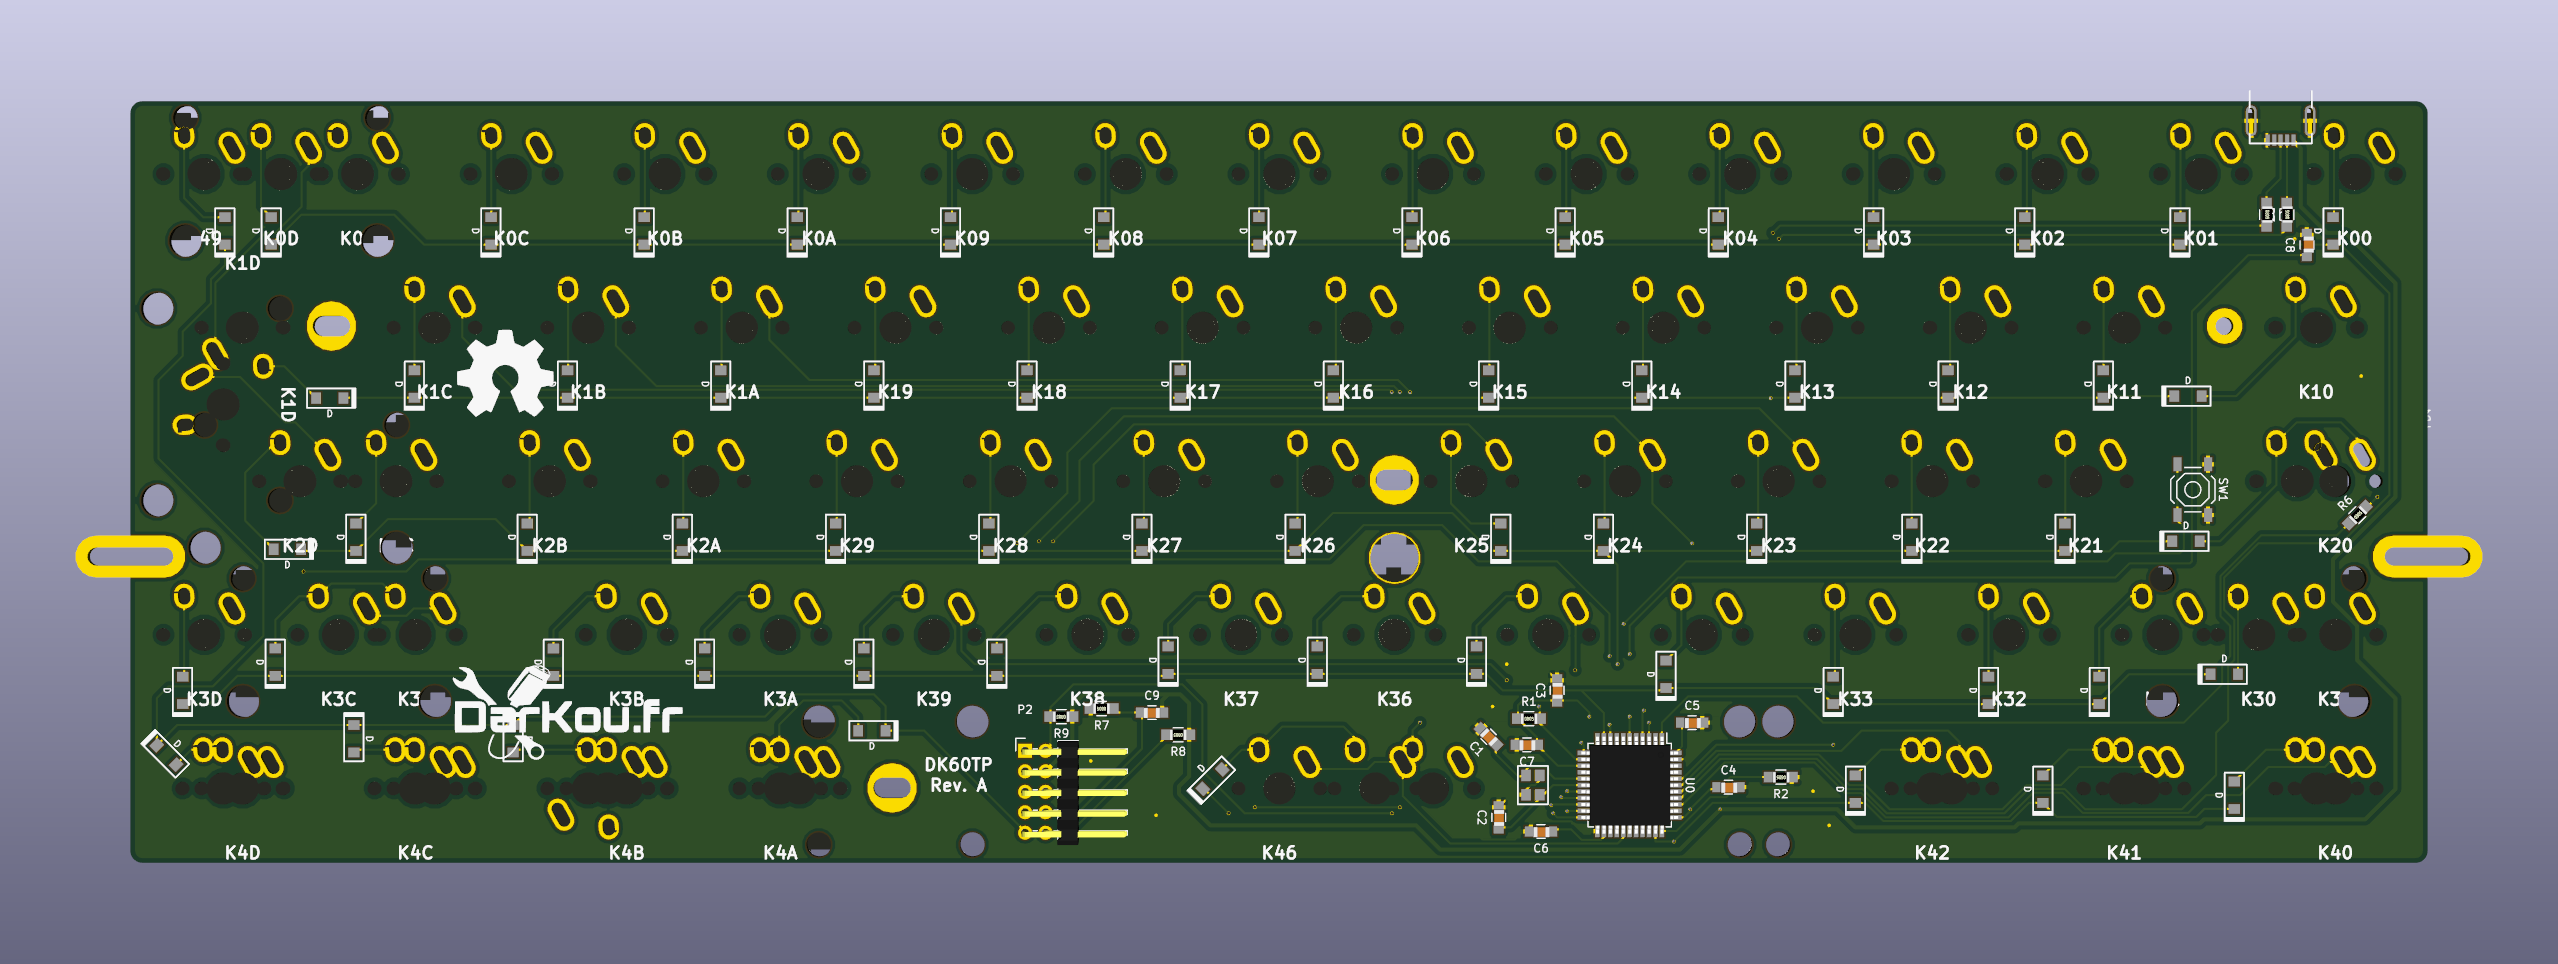Select the K12 label
2558x964 pixels.
point(1970,392)
